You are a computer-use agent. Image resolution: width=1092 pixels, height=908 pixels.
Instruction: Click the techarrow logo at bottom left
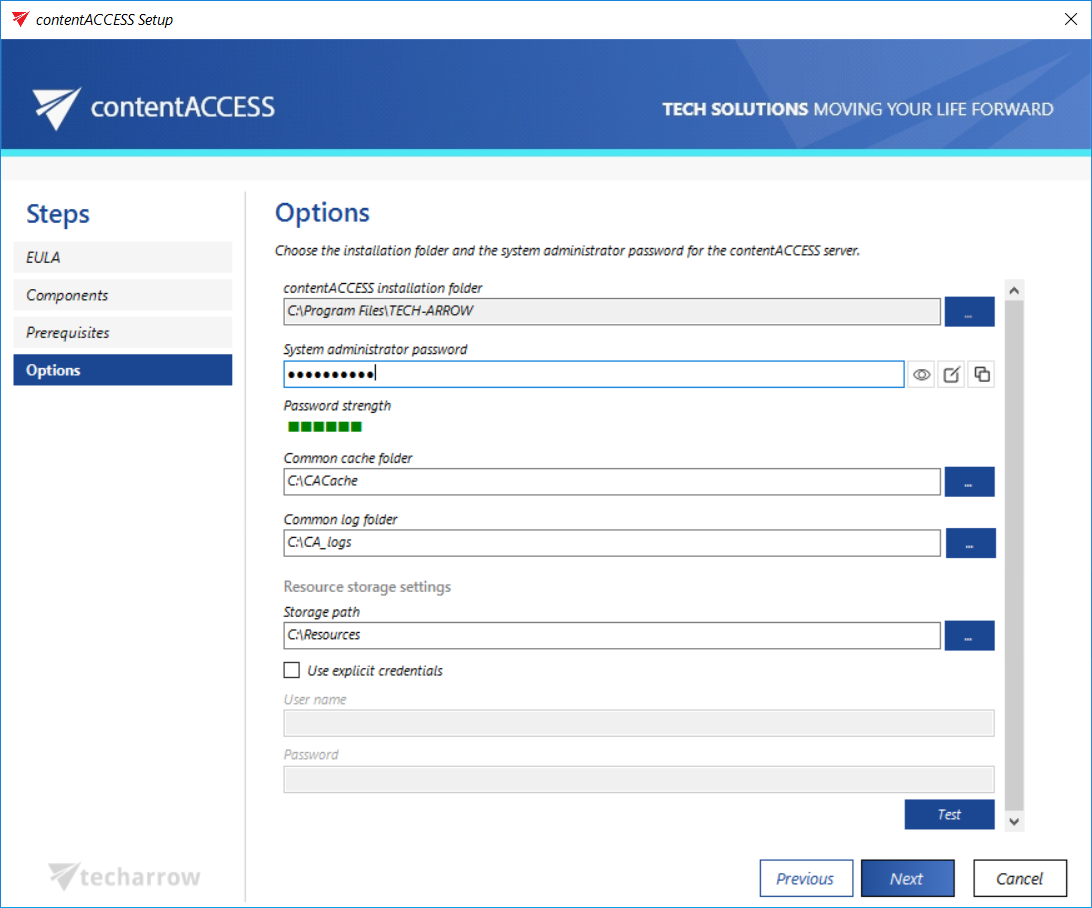[125, 877]
